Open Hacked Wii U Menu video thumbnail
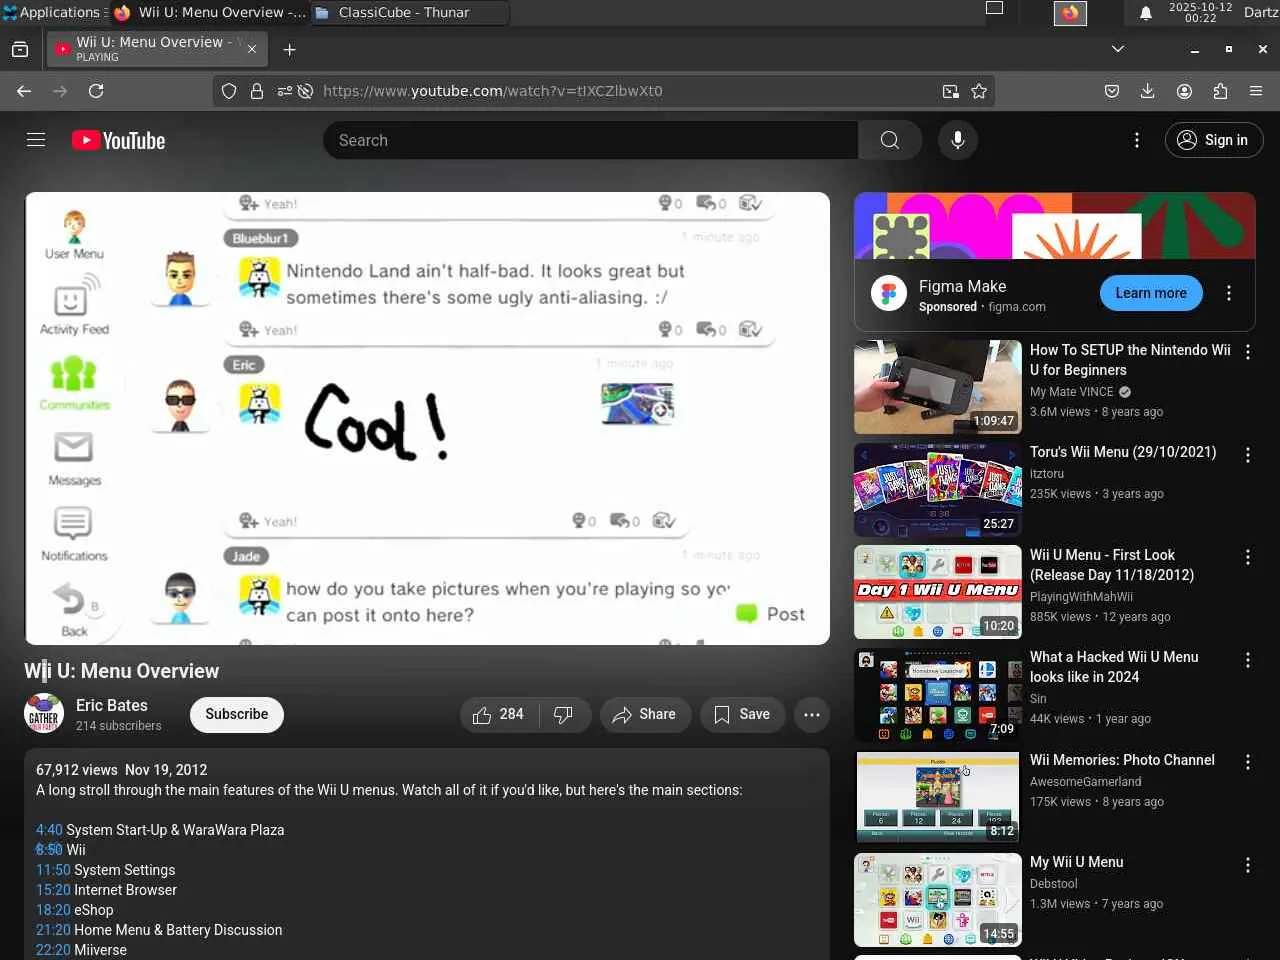The width and height of the screenshot is (1280, 960). click(x=938, y=695)
